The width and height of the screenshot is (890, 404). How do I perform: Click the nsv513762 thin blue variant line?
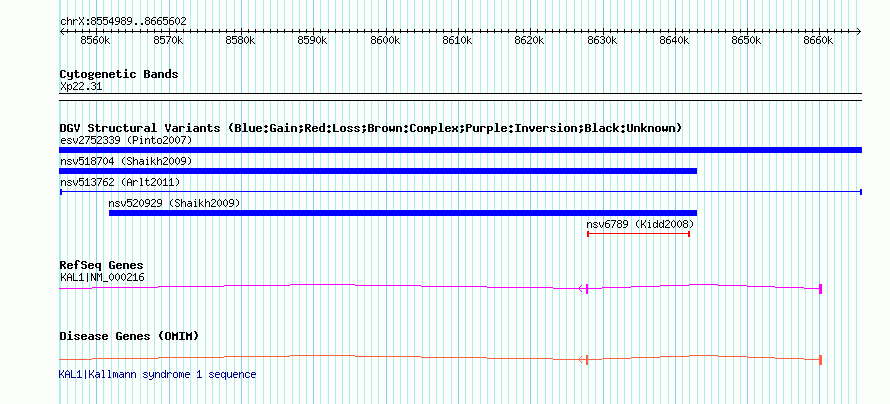click(460, 192)
